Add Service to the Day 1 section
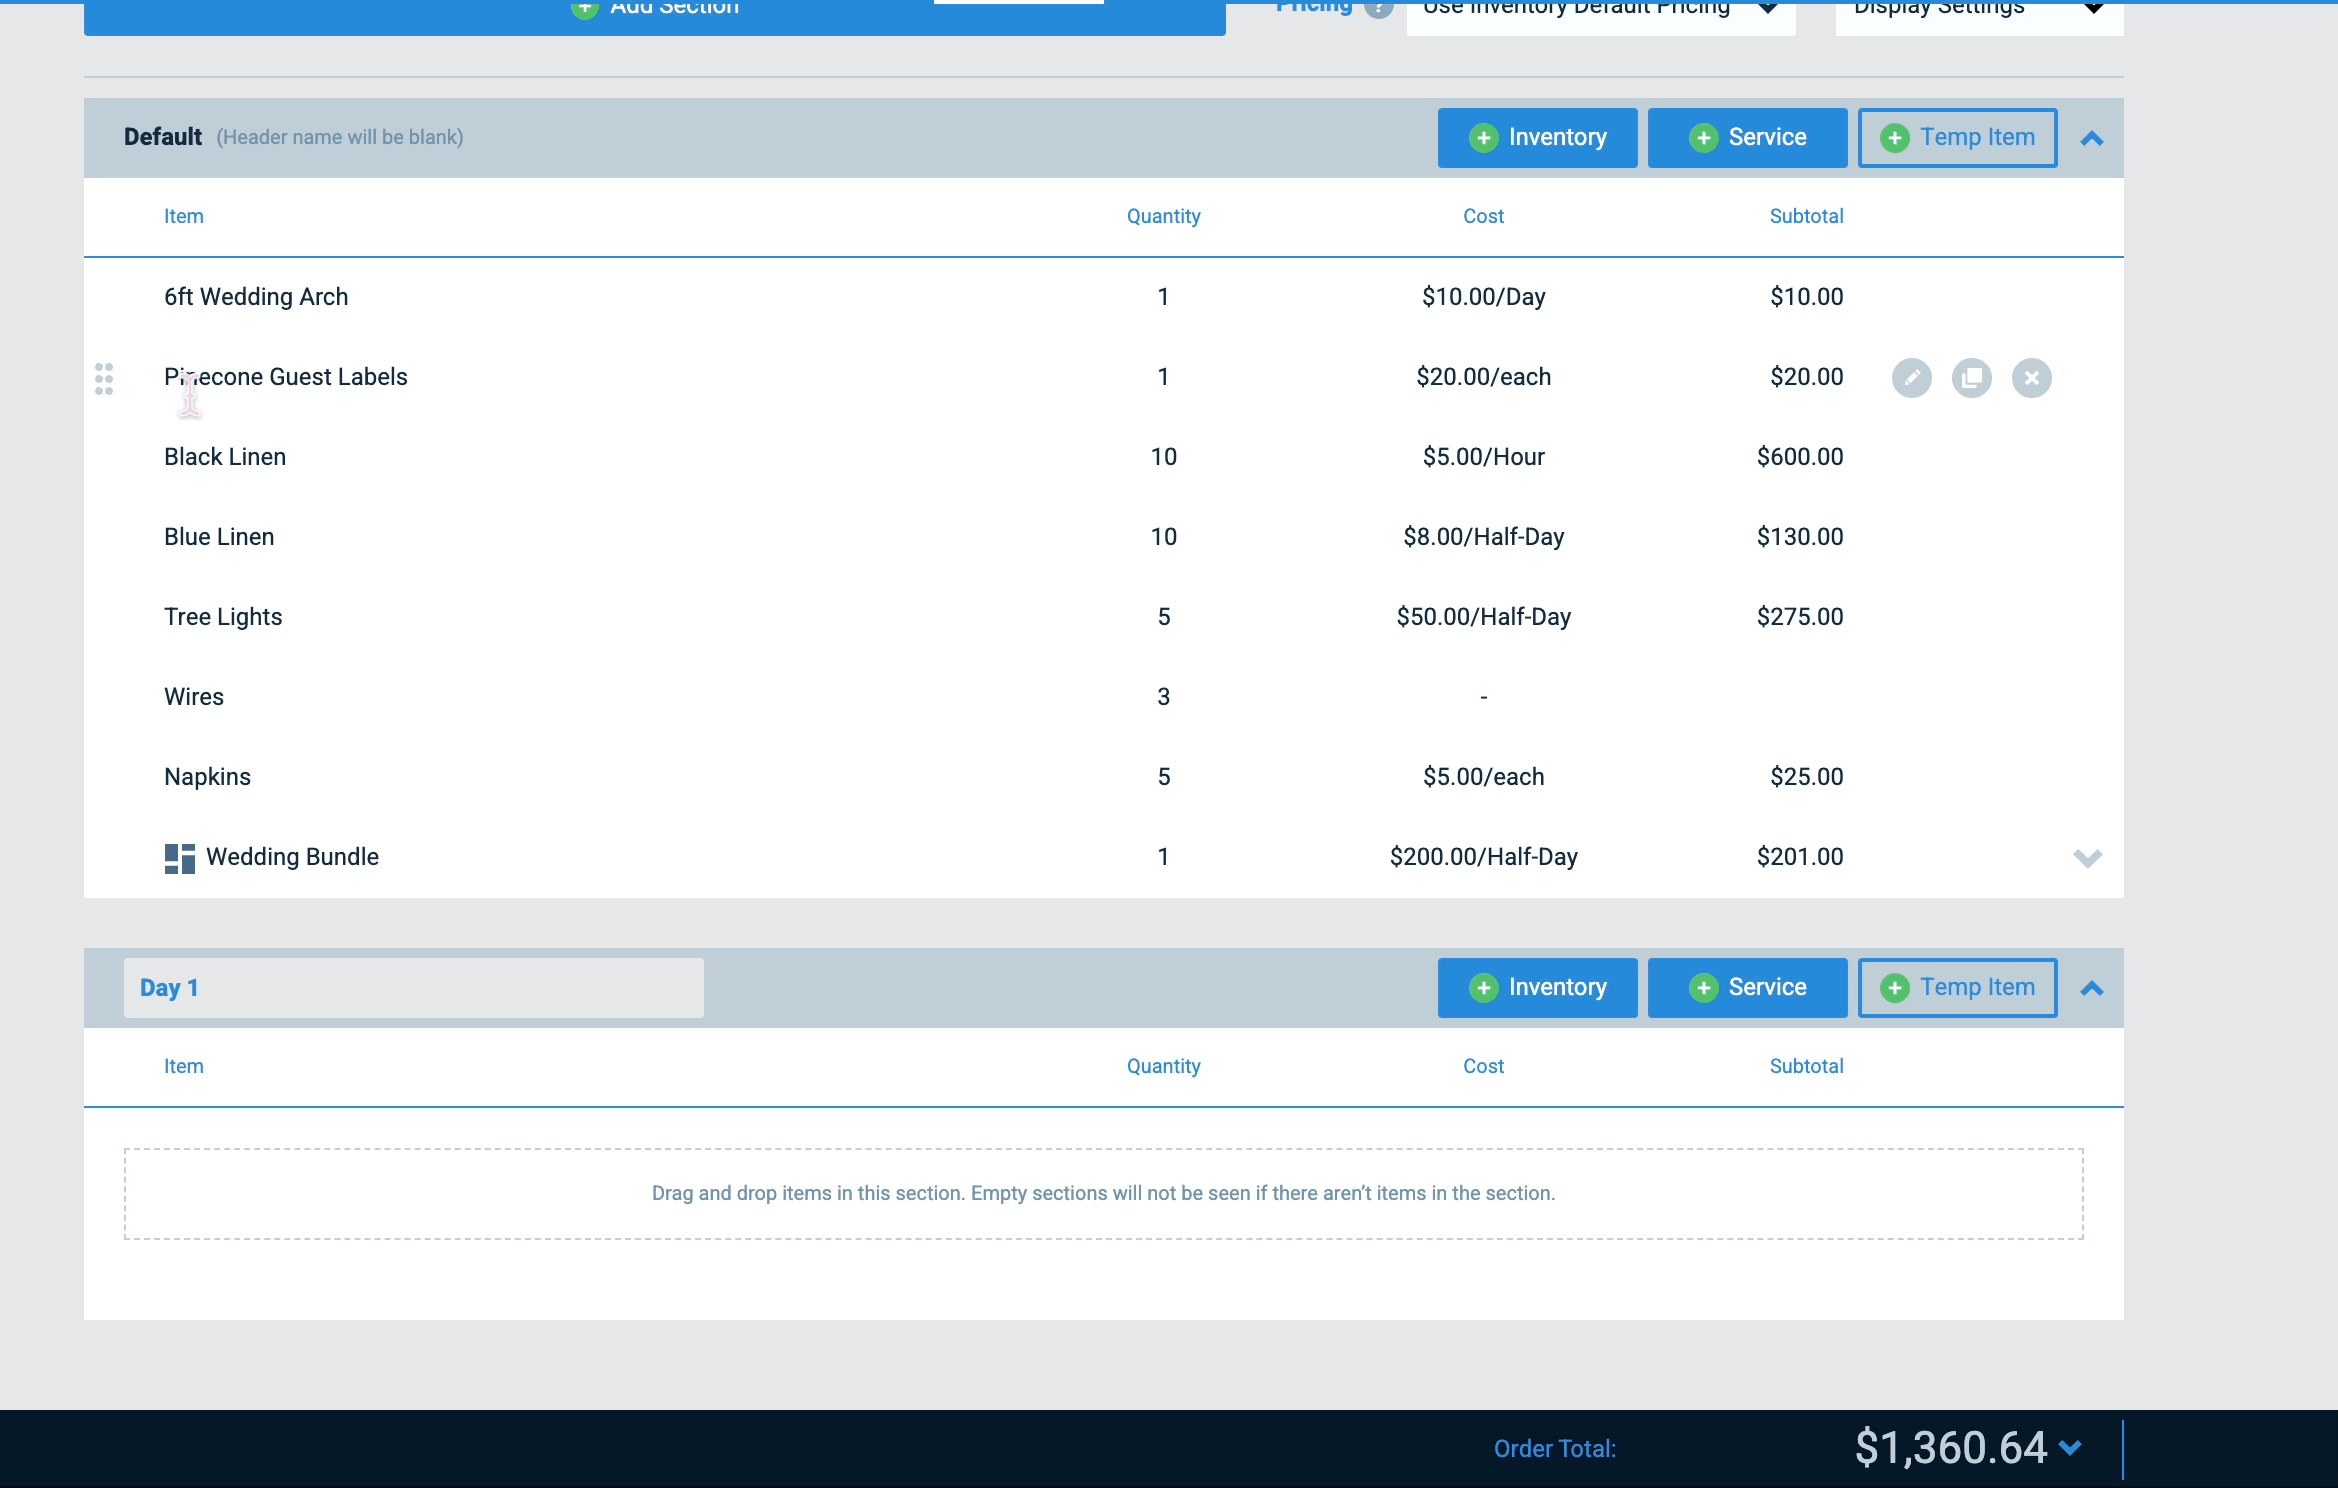The height and width of the screenshot is (1488, 2338). point(1747,988)
